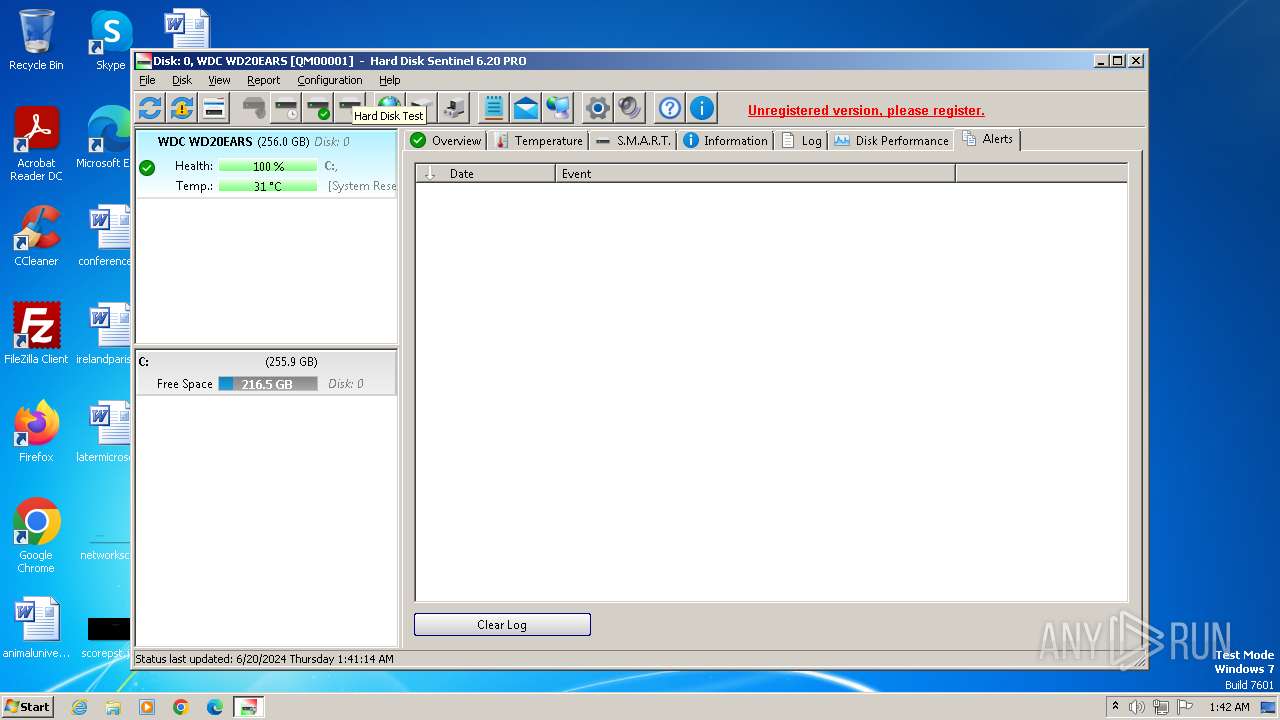Click the disk-with-clock toolbar icon
Image resolution: width=1280 pixels, height=720 pixels.
(x=286, y=107)
